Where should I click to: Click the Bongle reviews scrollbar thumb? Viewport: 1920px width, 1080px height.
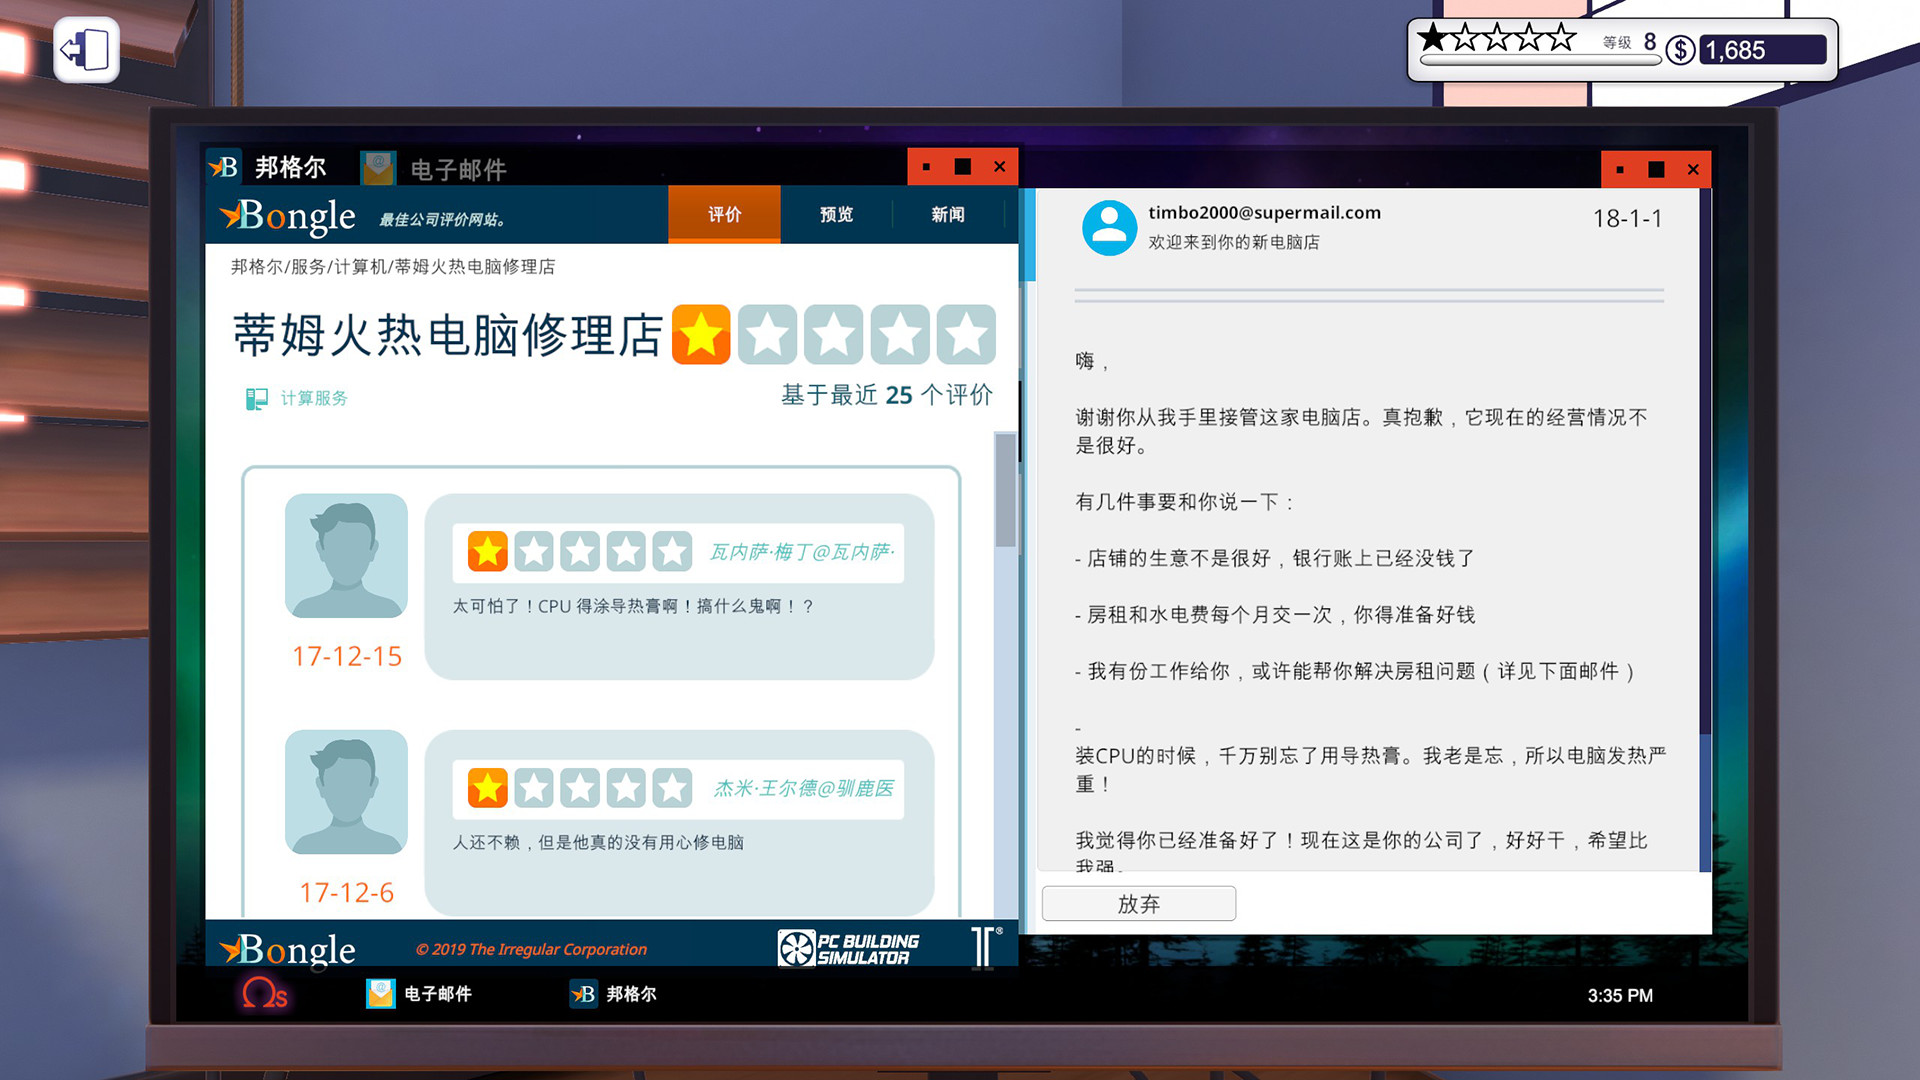click(x=1005, y=490)
